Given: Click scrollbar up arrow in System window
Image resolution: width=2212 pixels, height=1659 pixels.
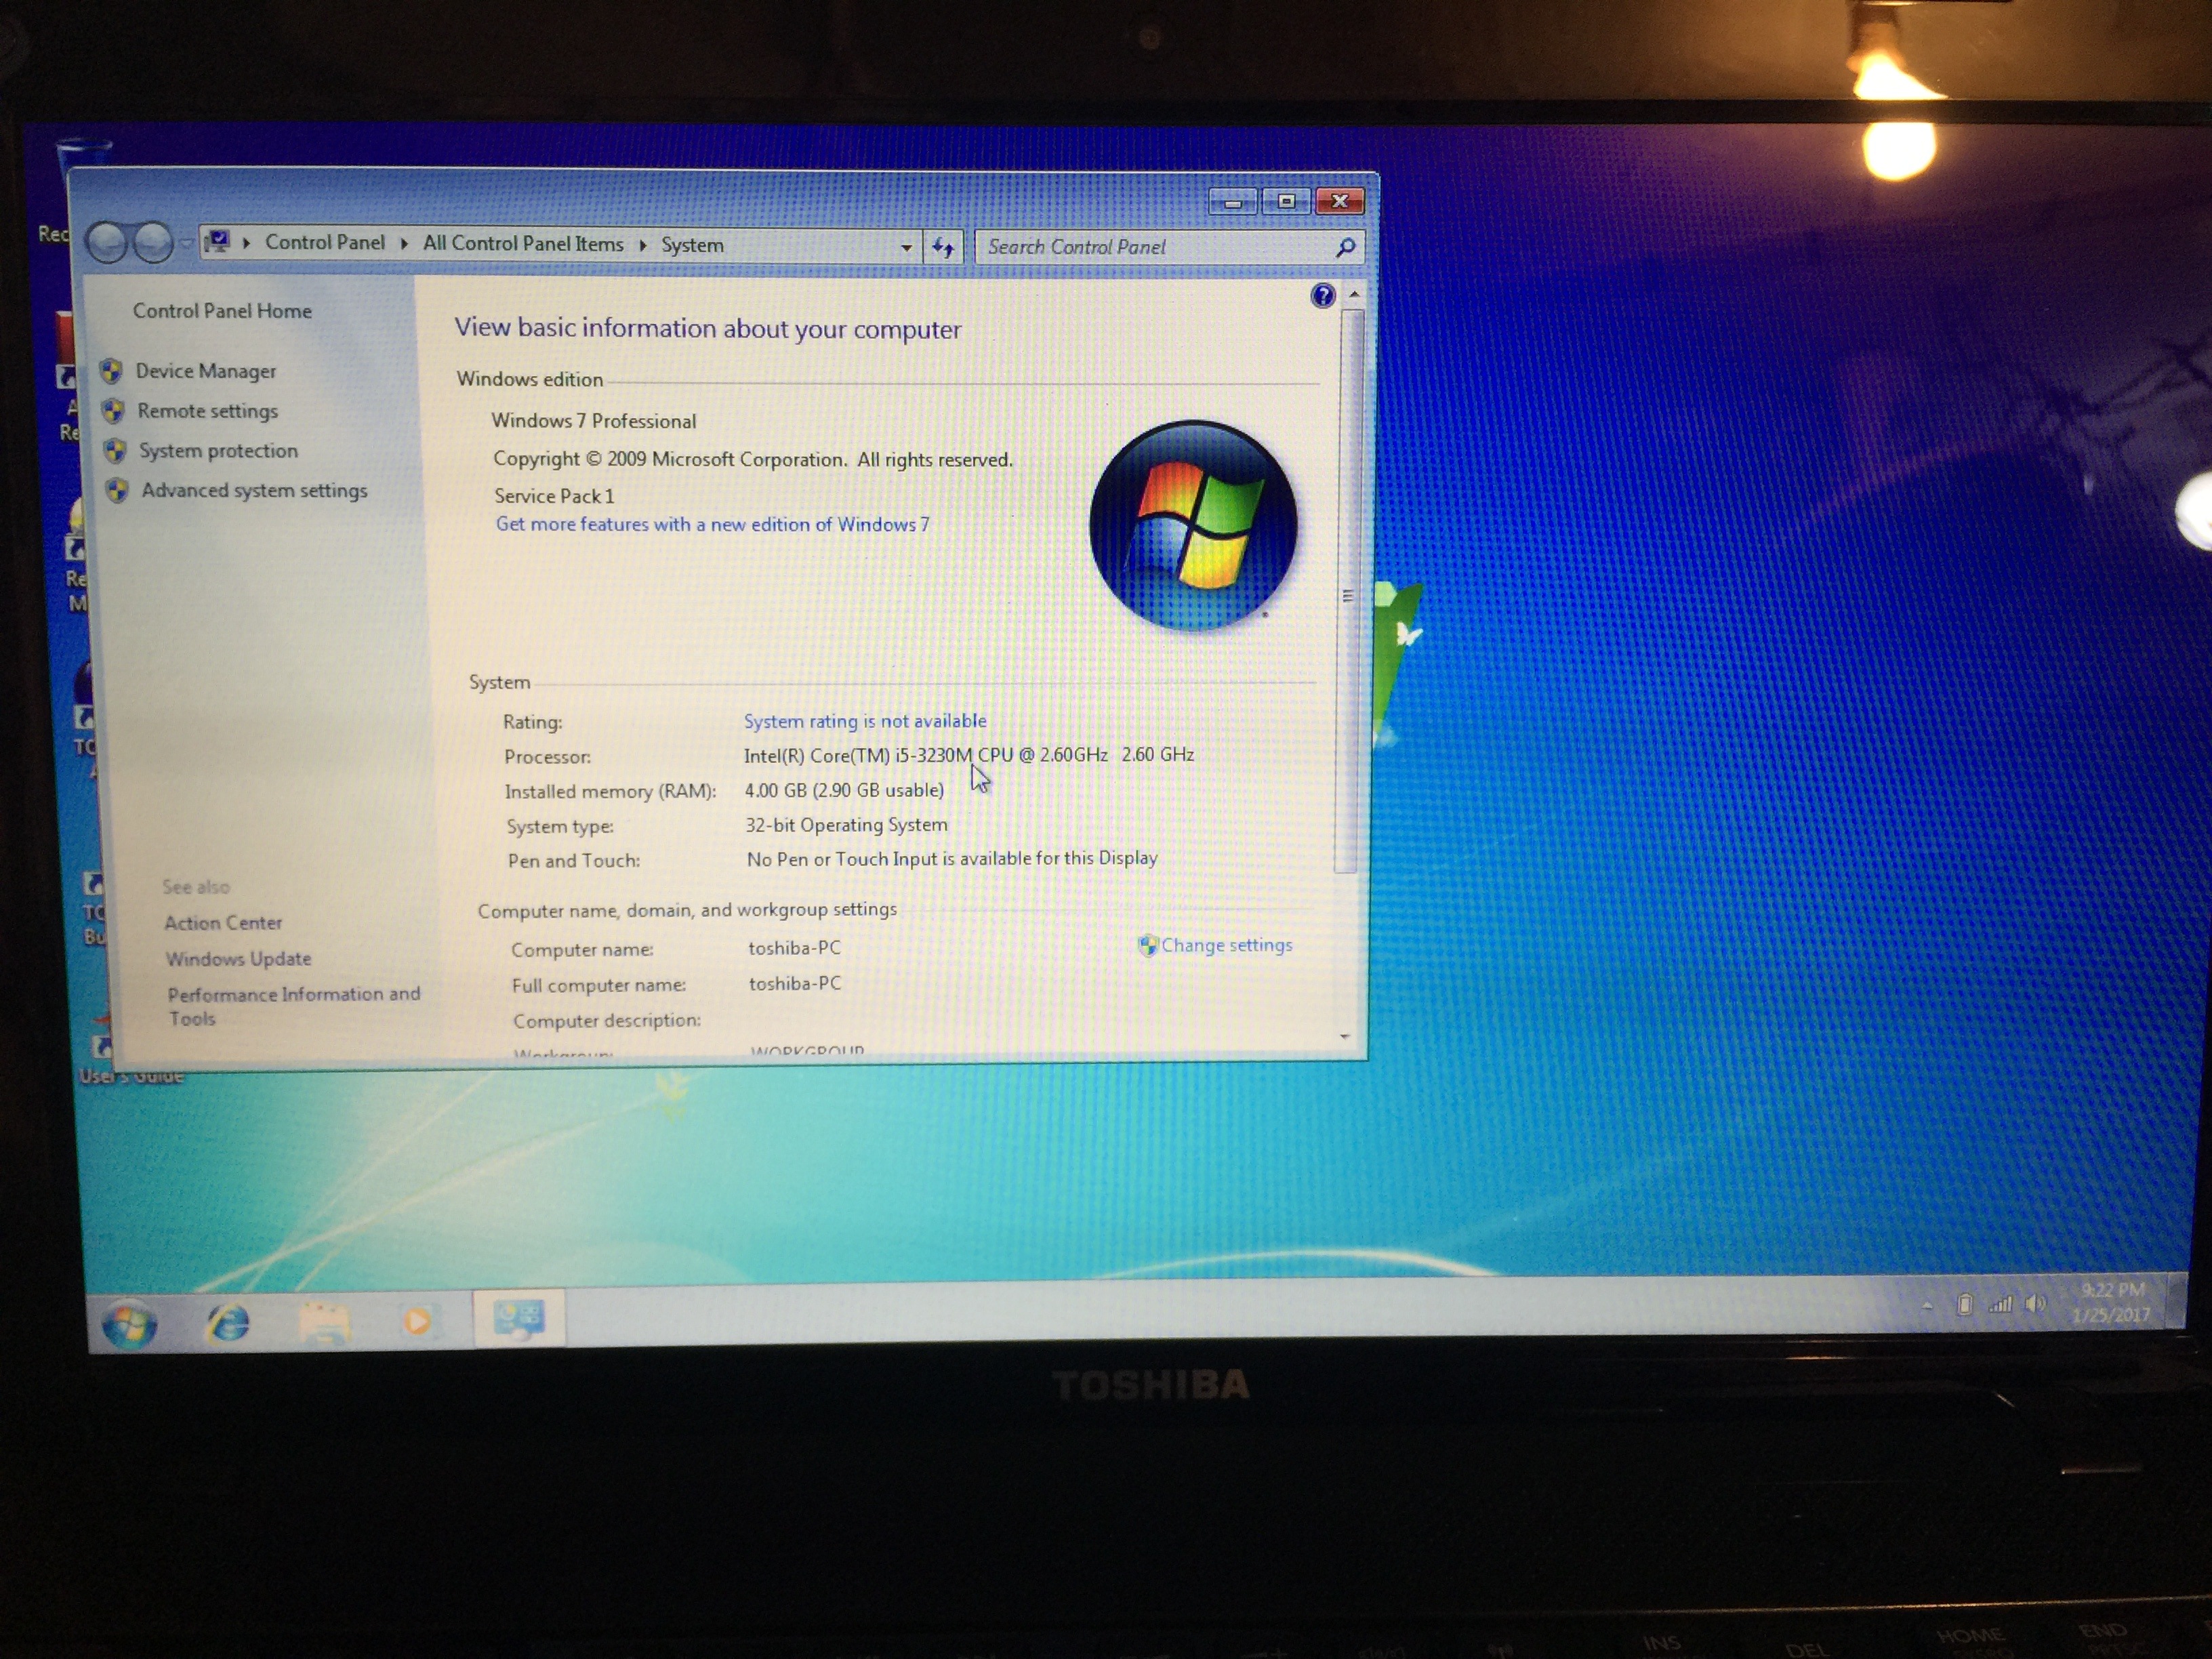Looking at the screenshot, I should (x=1353, y=295).
